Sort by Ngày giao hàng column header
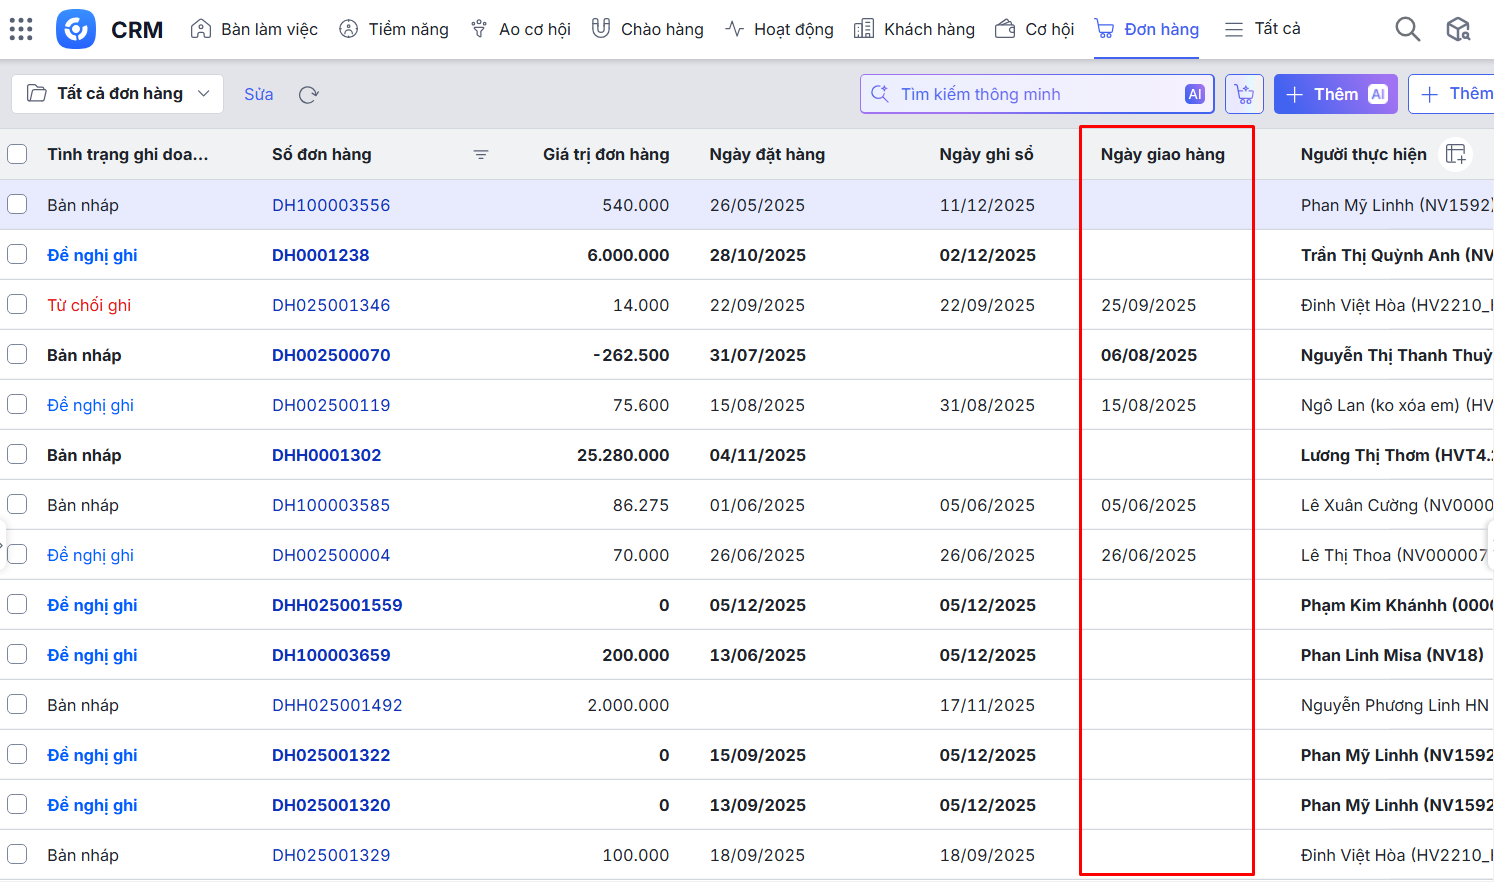Screen dimensions: 1494x882 pyautogui.click(x=1162, y=154)
